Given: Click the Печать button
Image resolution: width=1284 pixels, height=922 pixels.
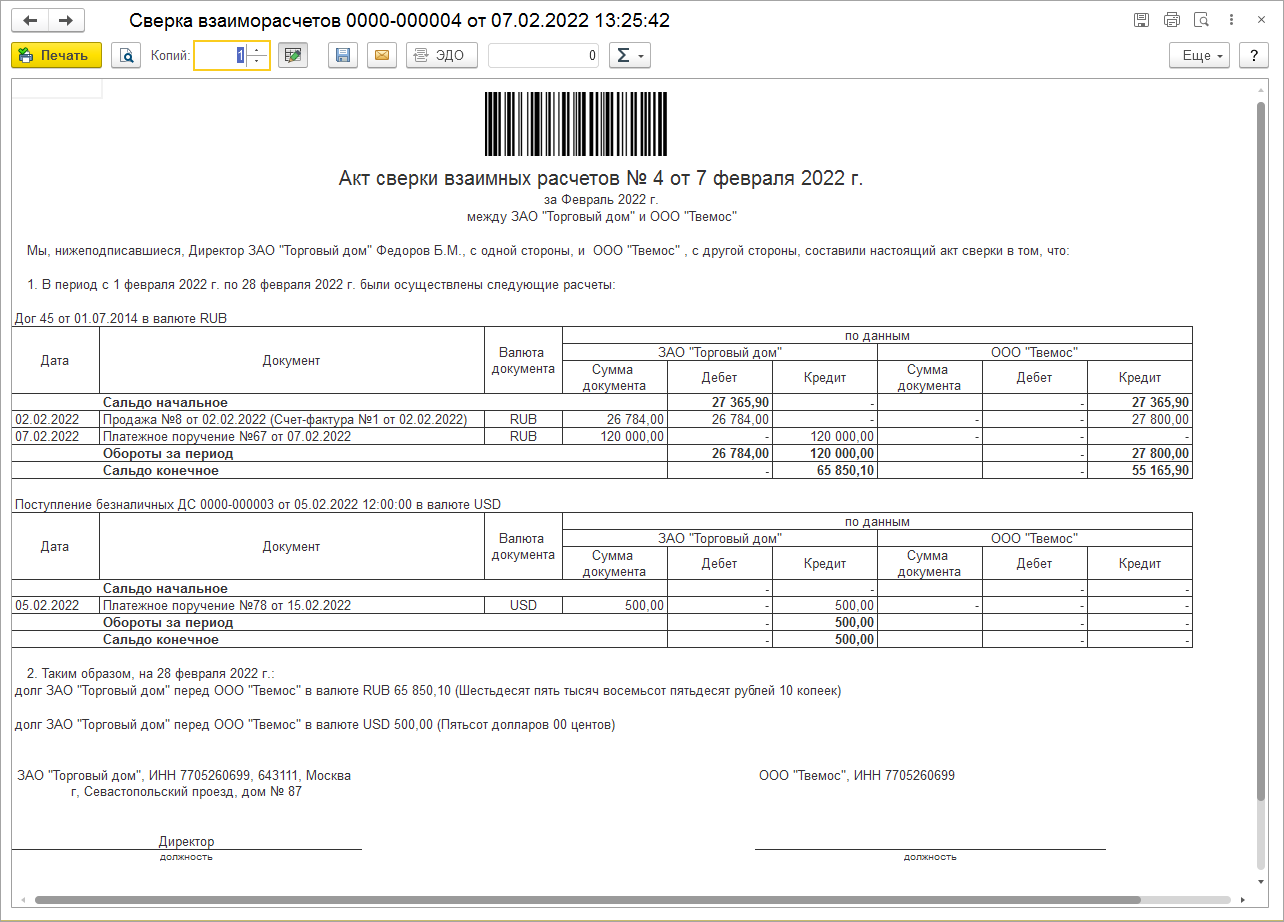Looking at the screenshot, I should (56, 55).
